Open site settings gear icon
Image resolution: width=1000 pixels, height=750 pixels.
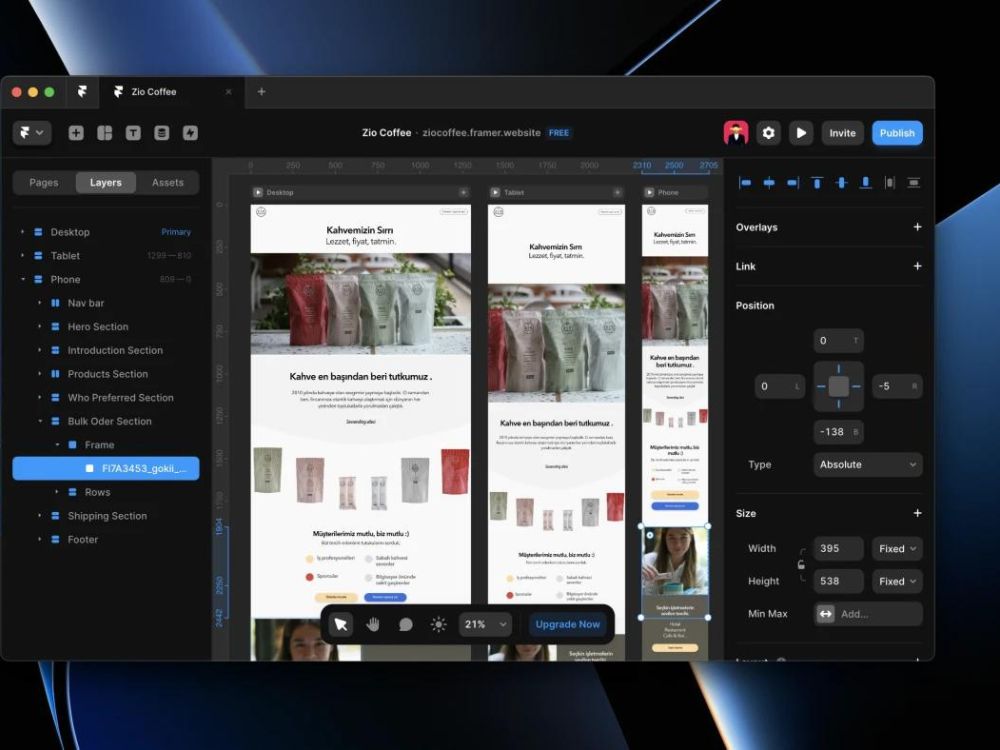pyautogui.click(x=768, y=133)
